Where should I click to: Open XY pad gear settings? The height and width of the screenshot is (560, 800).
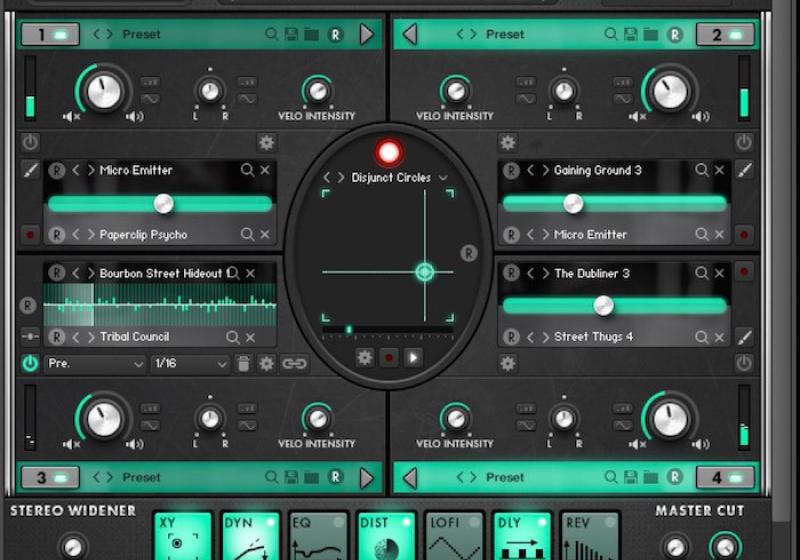click(365, 357)
